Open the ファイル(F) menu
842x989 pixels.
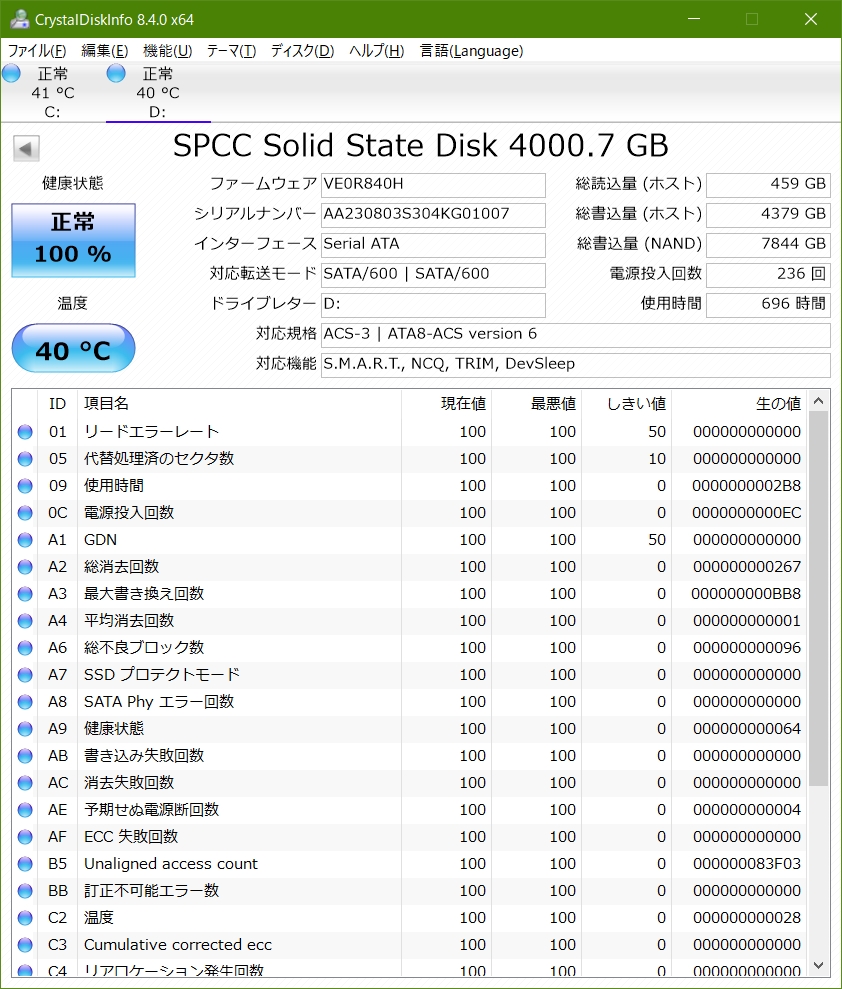tap(37, 51)
